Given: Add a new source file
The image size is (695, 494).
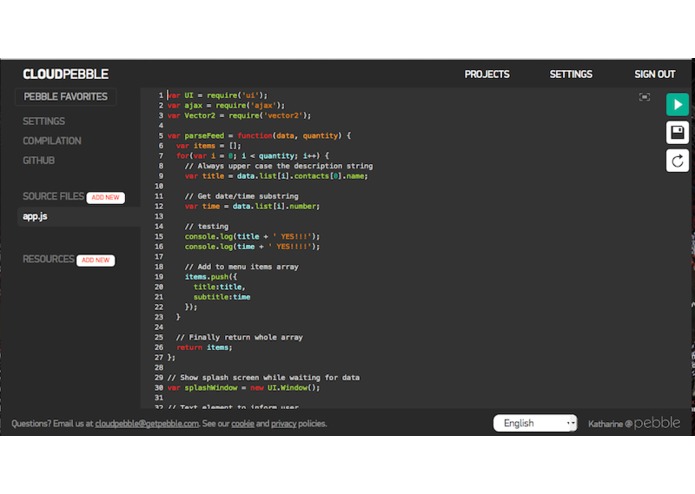Looking at the screenshot, I should point(105,198).
